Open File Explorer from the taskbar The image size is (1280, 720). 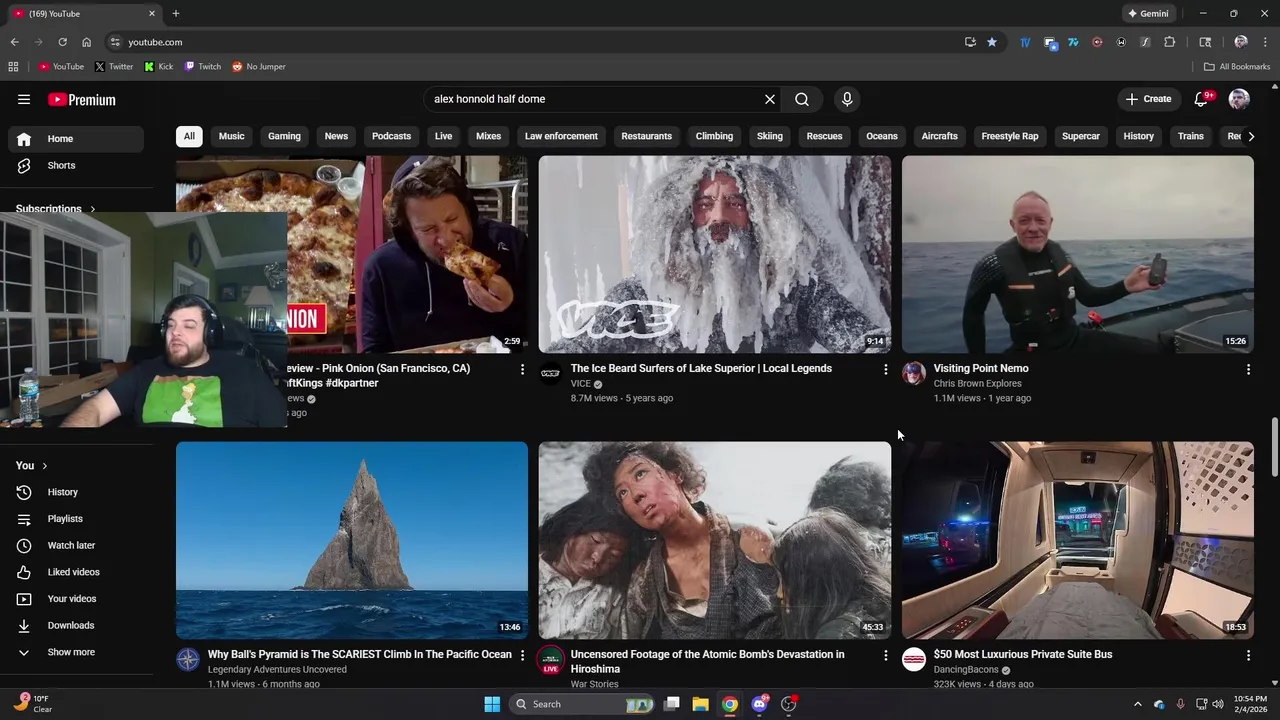(700, 704)
